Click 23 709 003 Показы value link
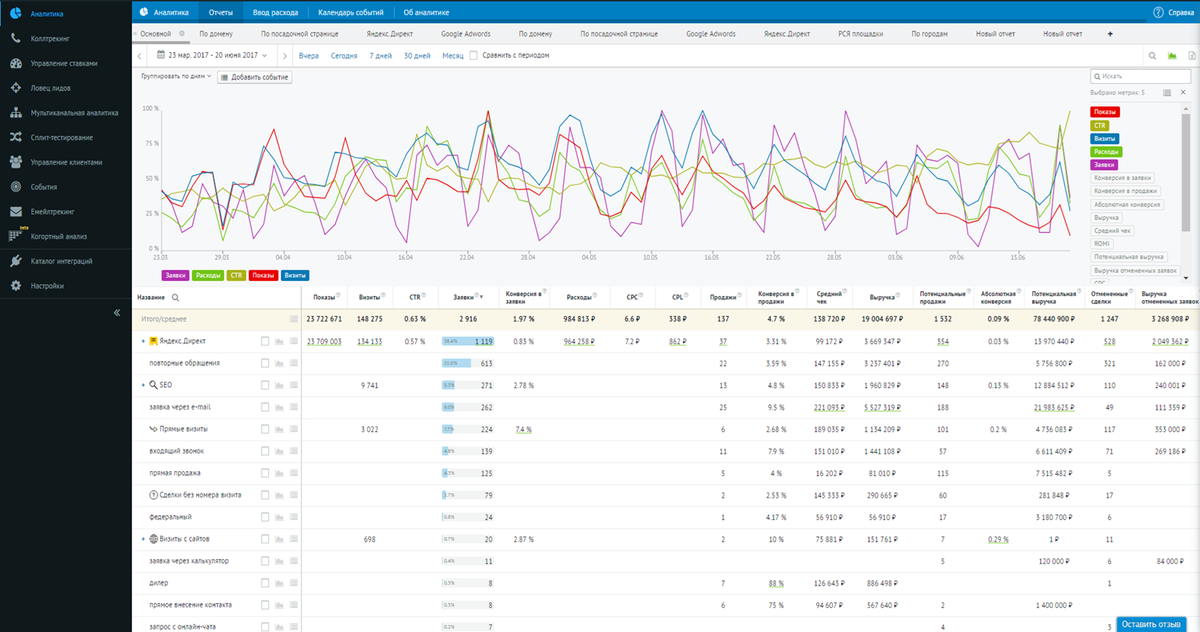This screenshot has height=632, width=1200. coord(324,341)
